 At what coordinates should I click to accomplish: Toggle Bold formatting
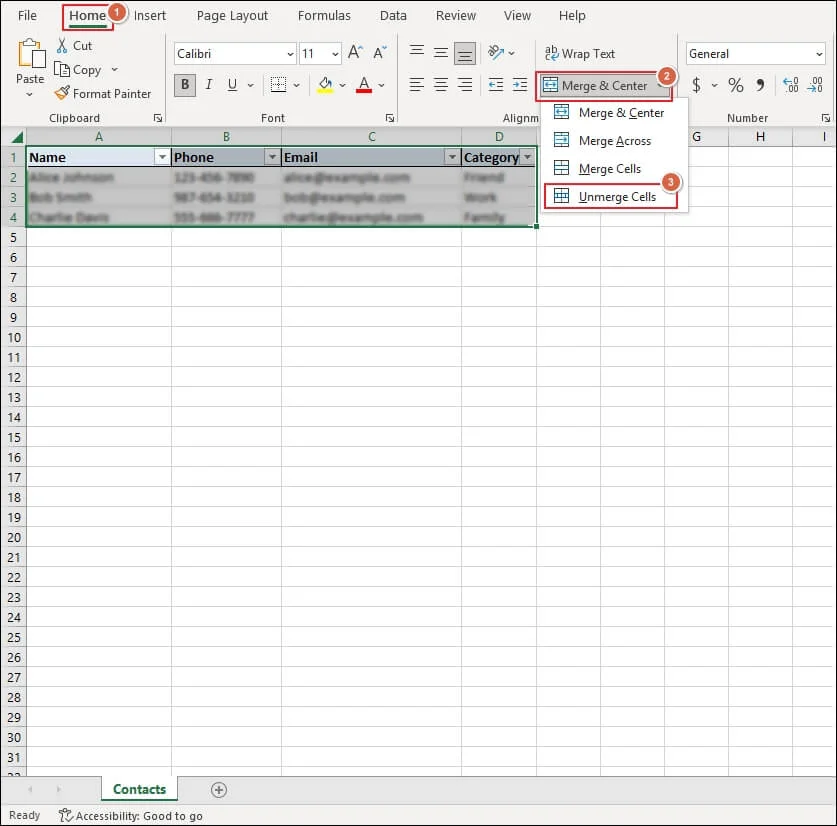pos(185,85)
